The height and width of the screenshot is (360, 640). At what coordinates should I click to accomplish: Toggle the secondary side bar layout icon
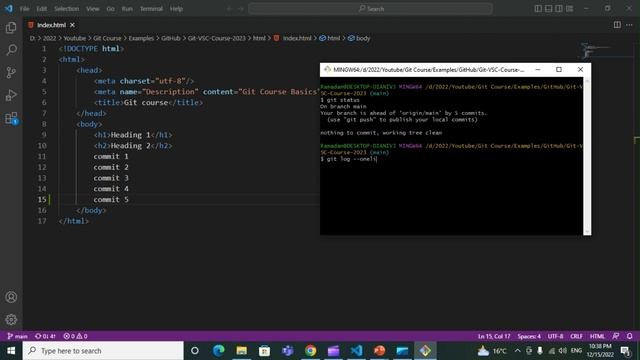pos(559,9)
